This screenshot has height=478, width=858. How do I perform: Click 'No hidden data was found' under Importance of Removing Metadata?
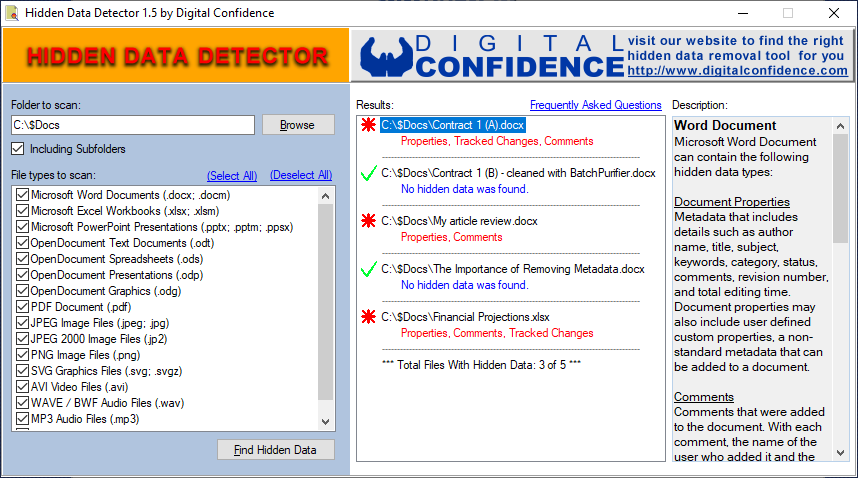465,285
